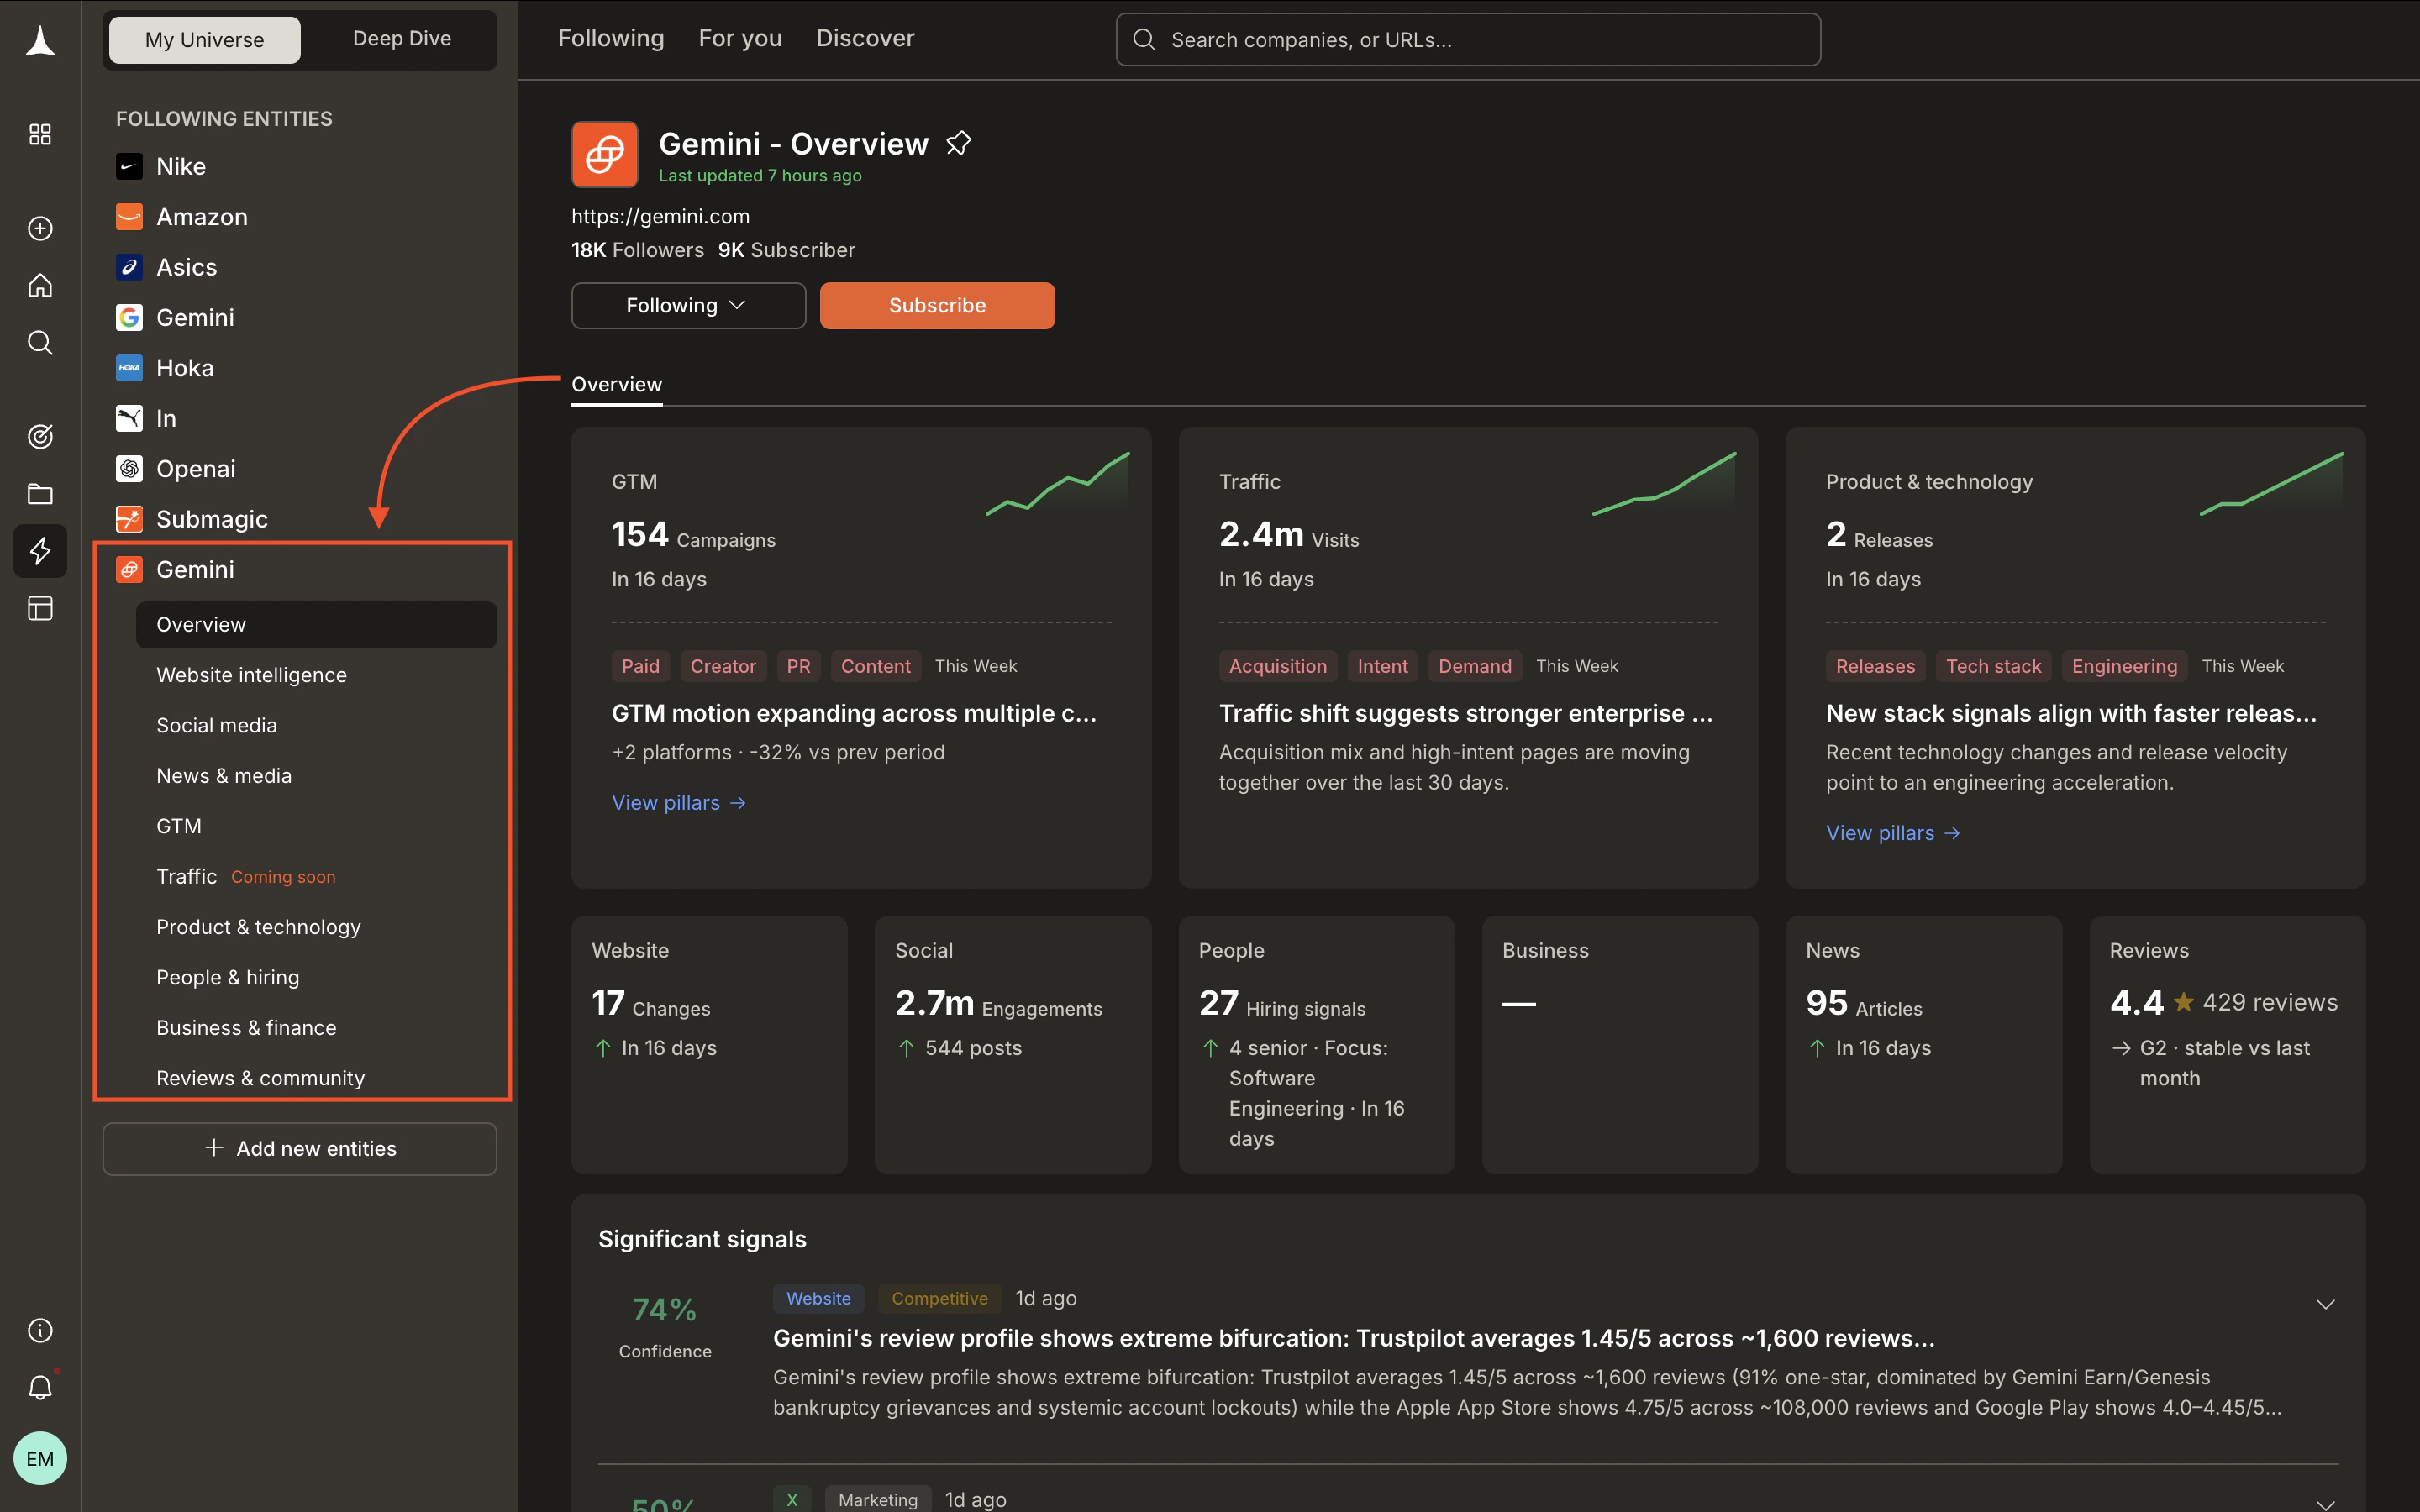Select Overview in the Gemini submenu

click(x=316, y=624)
